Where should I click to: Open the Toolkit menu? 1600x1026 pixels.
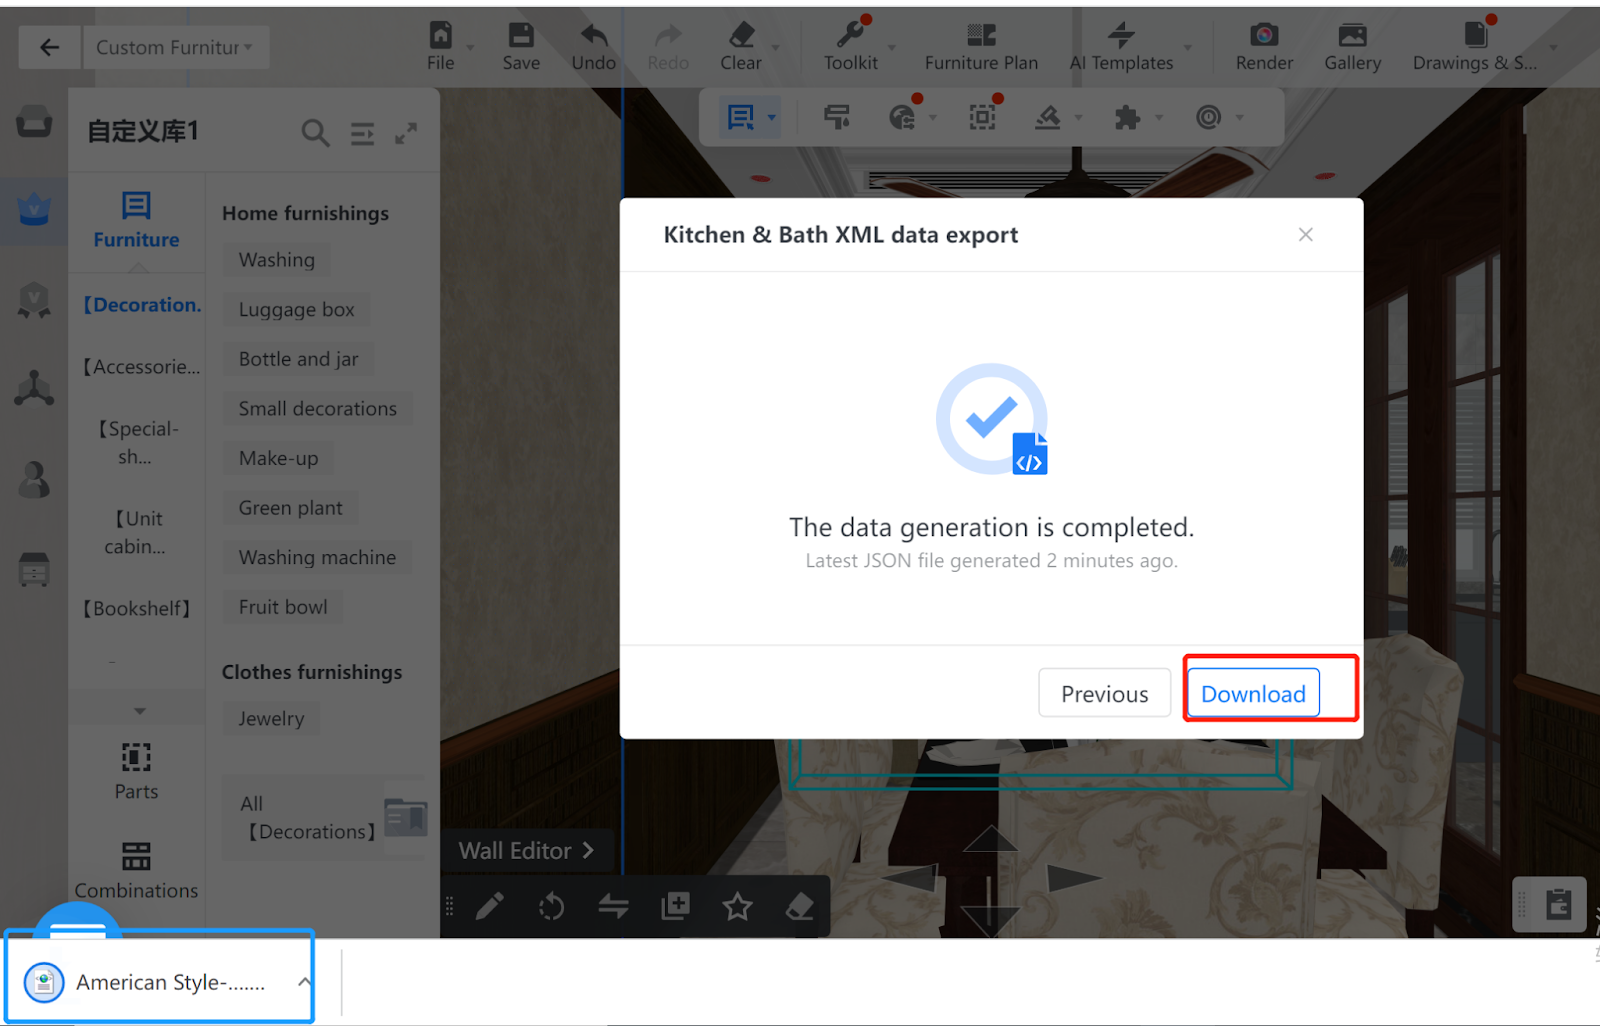(851, 47)
